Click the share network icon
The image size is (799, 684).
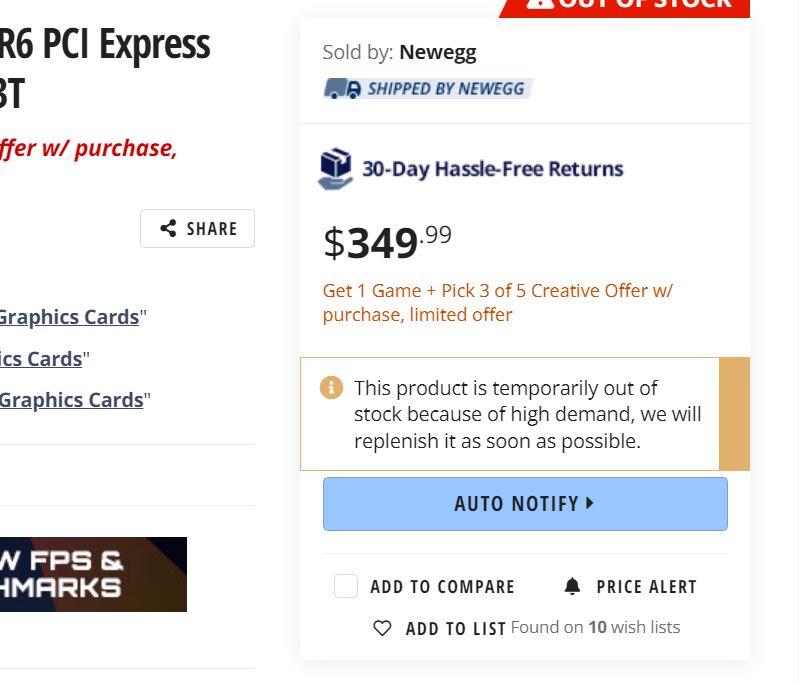pos(168,228)
